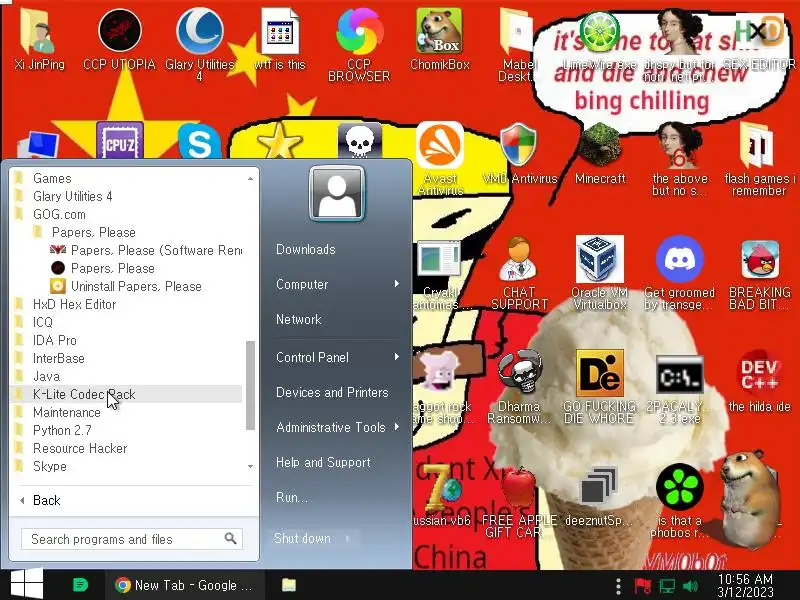Collapse the GOG.com folder
Image resolution: width=800 pixels, height=600 pixels.
127,214
